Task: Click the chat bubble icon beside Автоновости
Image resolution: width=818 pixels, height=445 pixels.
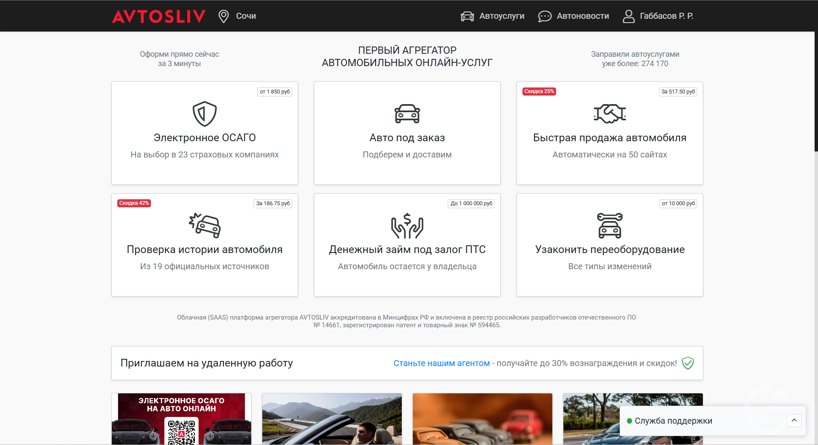Action: pyautogui.click(x=545, y=16)
